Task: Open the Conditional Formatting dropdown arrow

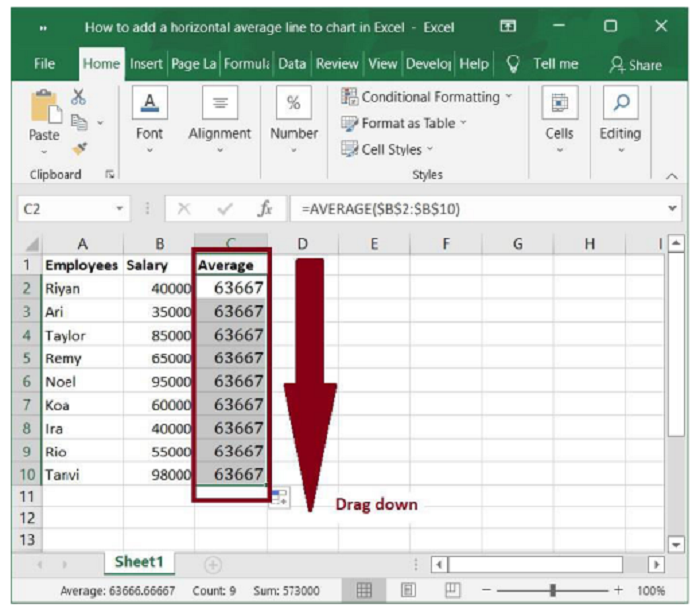Action: [508, 96]
